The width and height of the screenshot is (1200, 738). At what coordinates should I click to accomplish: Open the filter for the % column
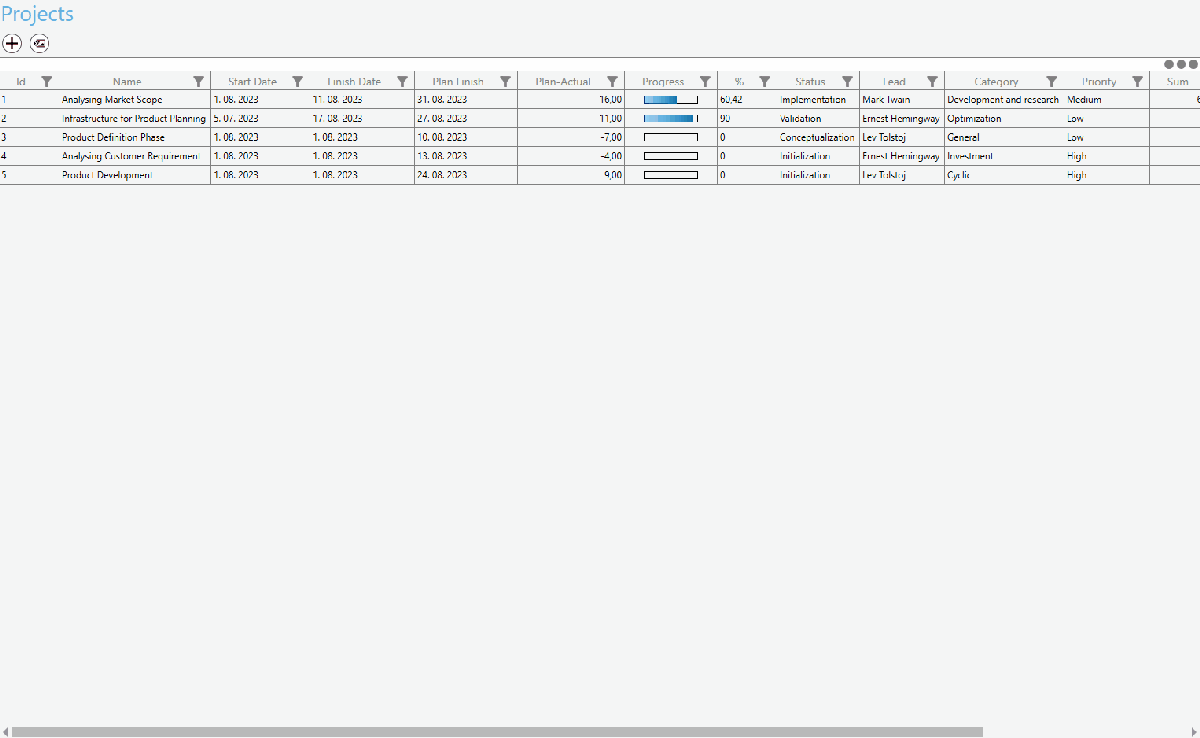(764, 82)
